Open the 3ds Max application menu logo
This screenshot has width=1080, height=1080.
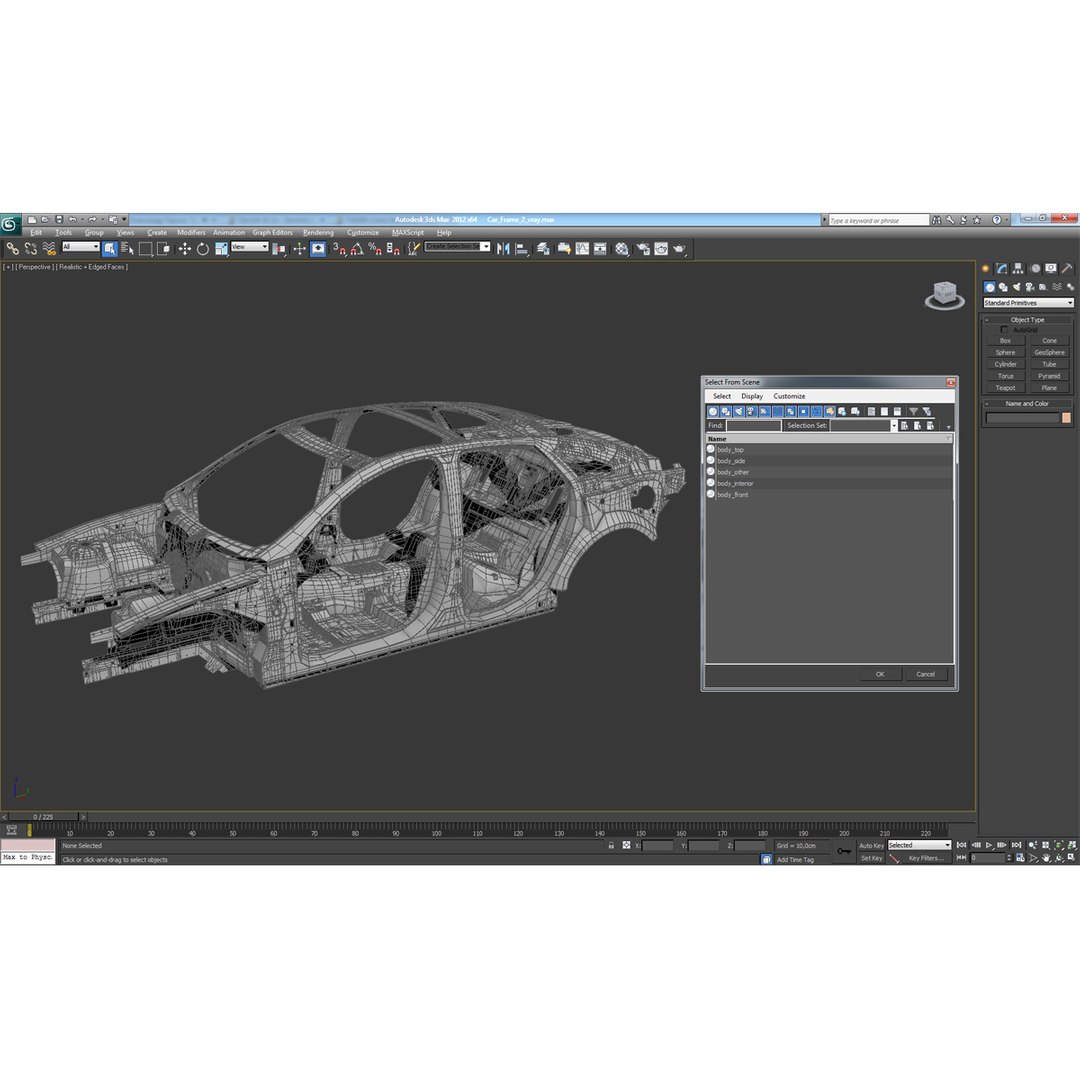(10, 224)
